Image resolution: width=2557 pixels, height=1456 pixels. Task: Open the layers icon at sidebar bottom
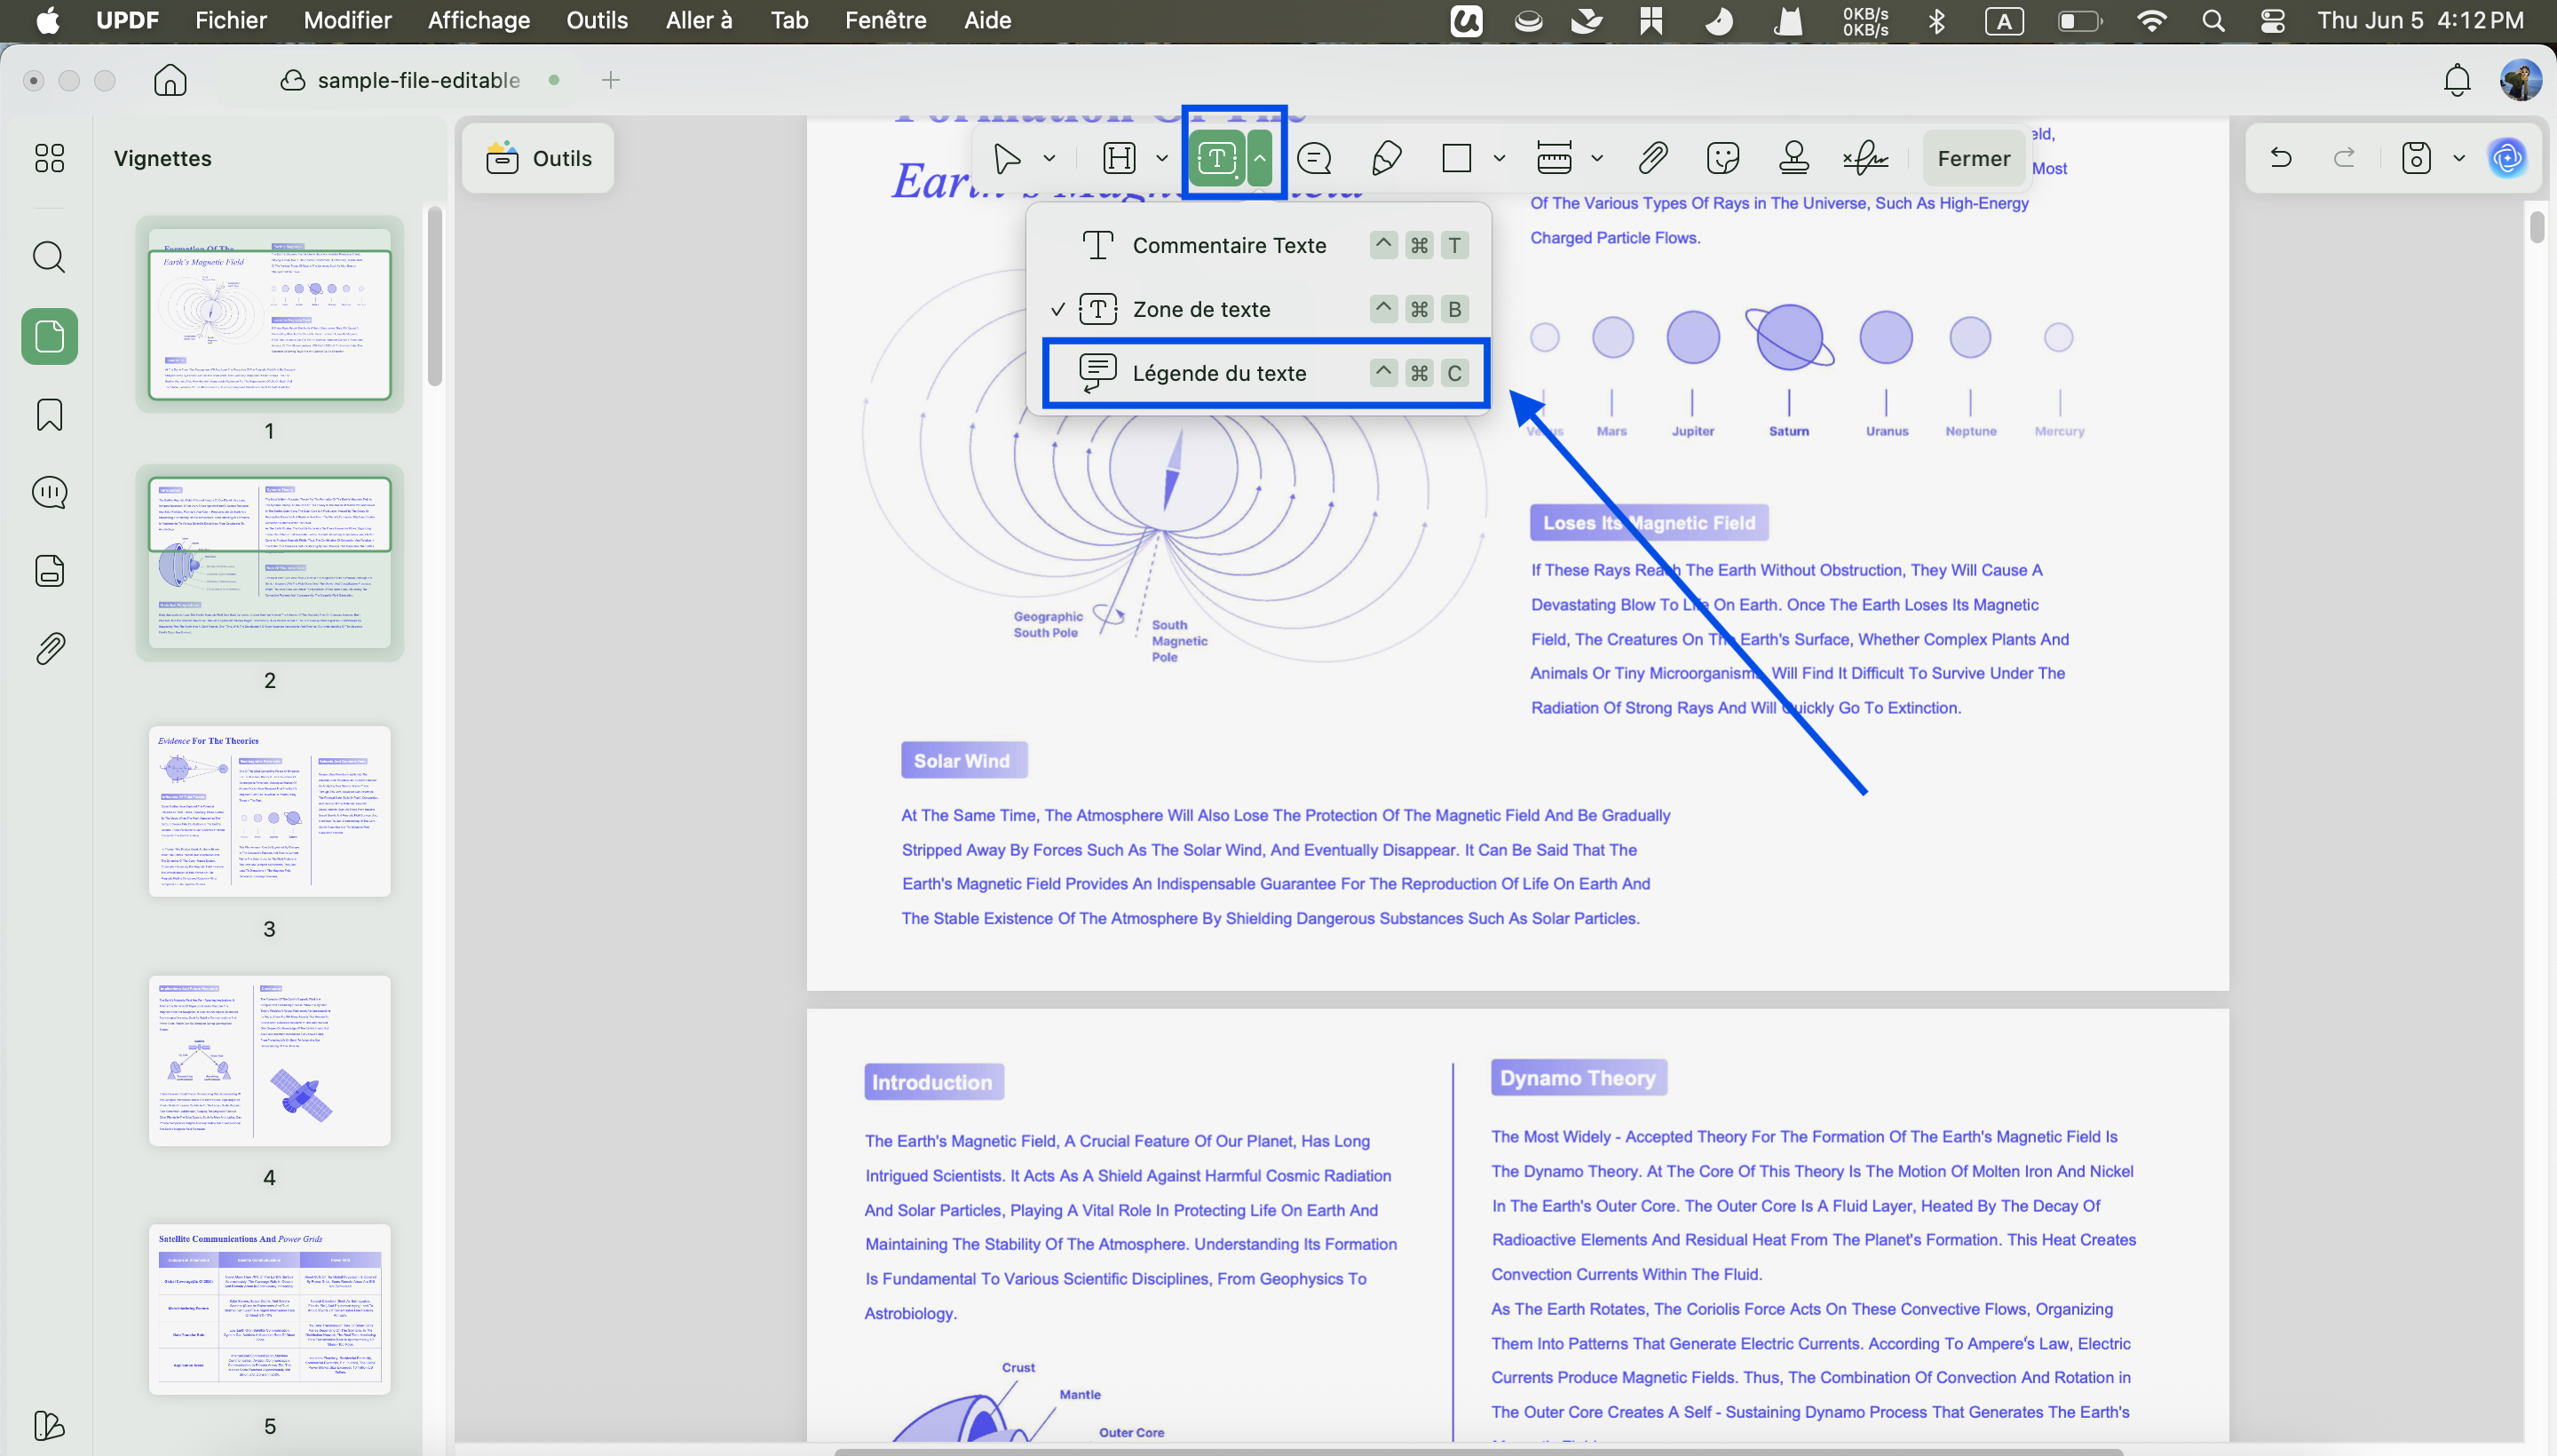pos(49,1425)
